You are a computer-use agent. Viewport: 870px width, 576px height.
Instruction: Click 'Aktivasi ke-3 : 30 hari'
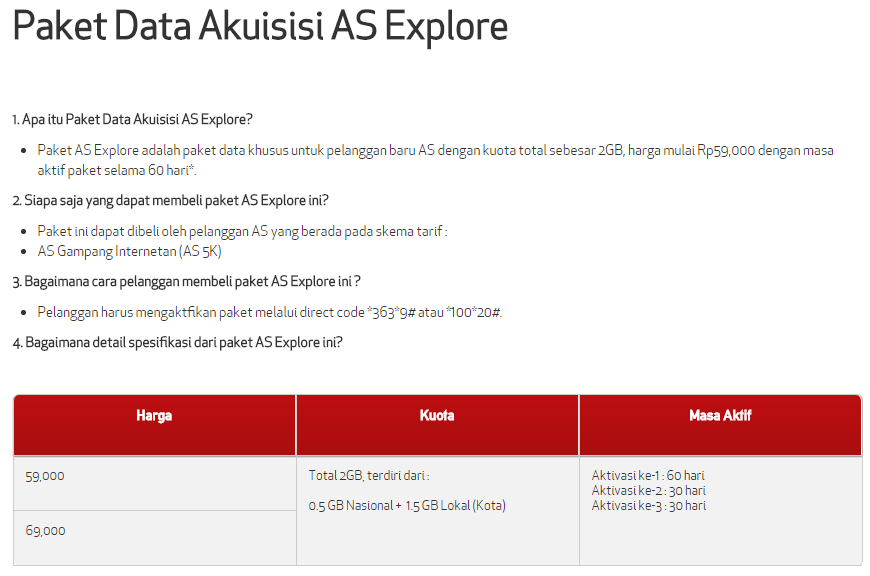(x=649, y=506)
